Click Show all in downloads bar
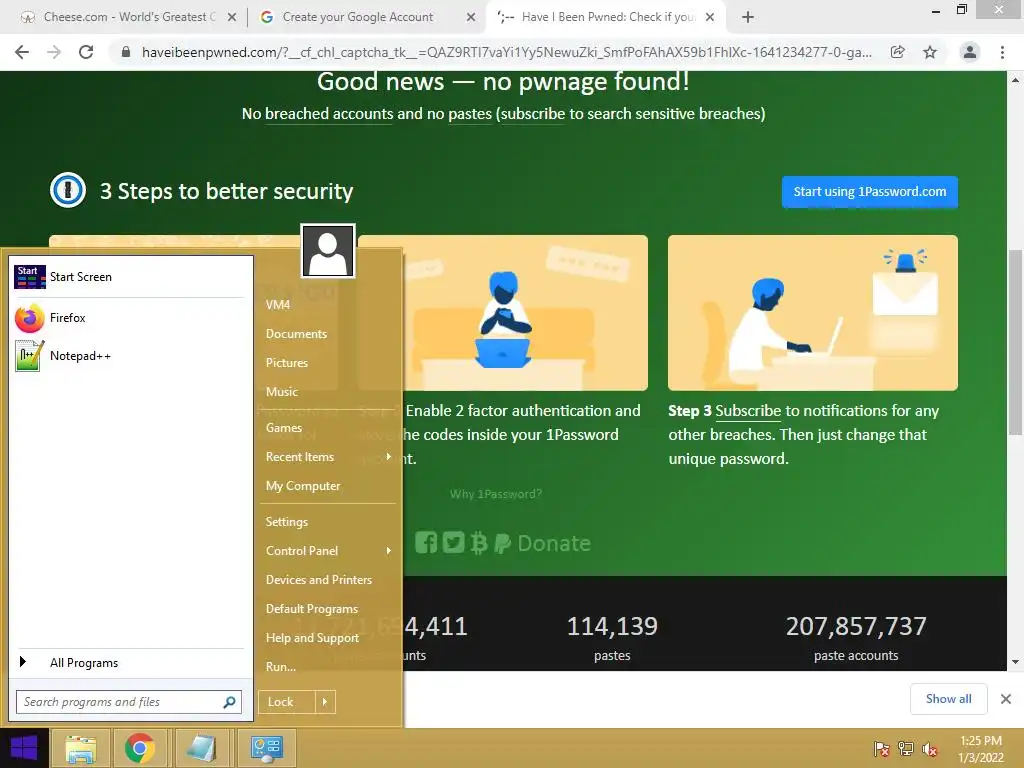 (x=948, y=699)
